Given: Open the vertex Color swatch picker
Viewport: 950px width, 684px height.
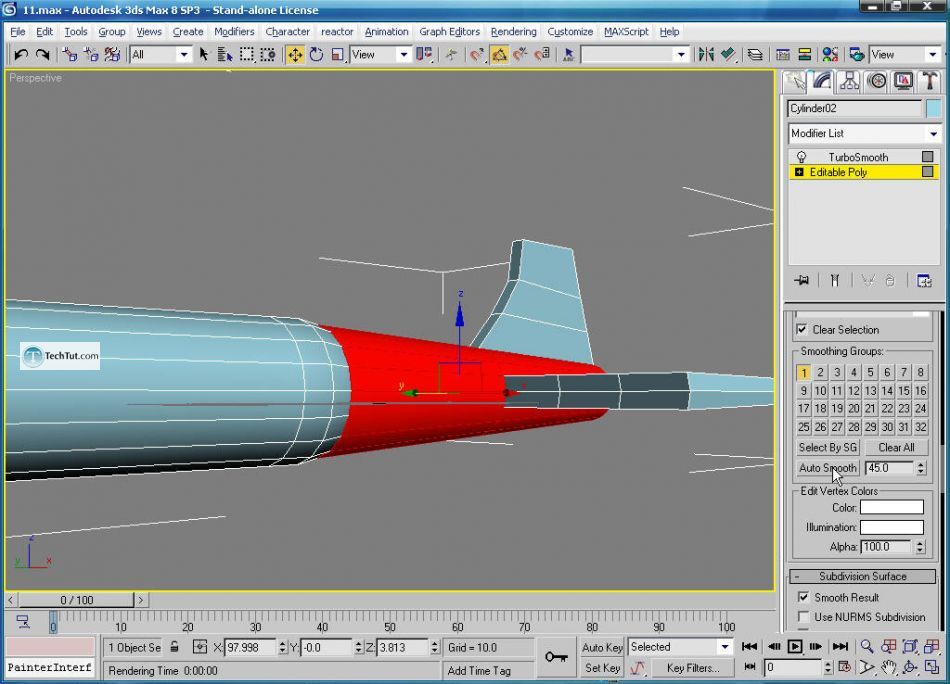Looking at the screenshot, I should (x=892, y=507).
